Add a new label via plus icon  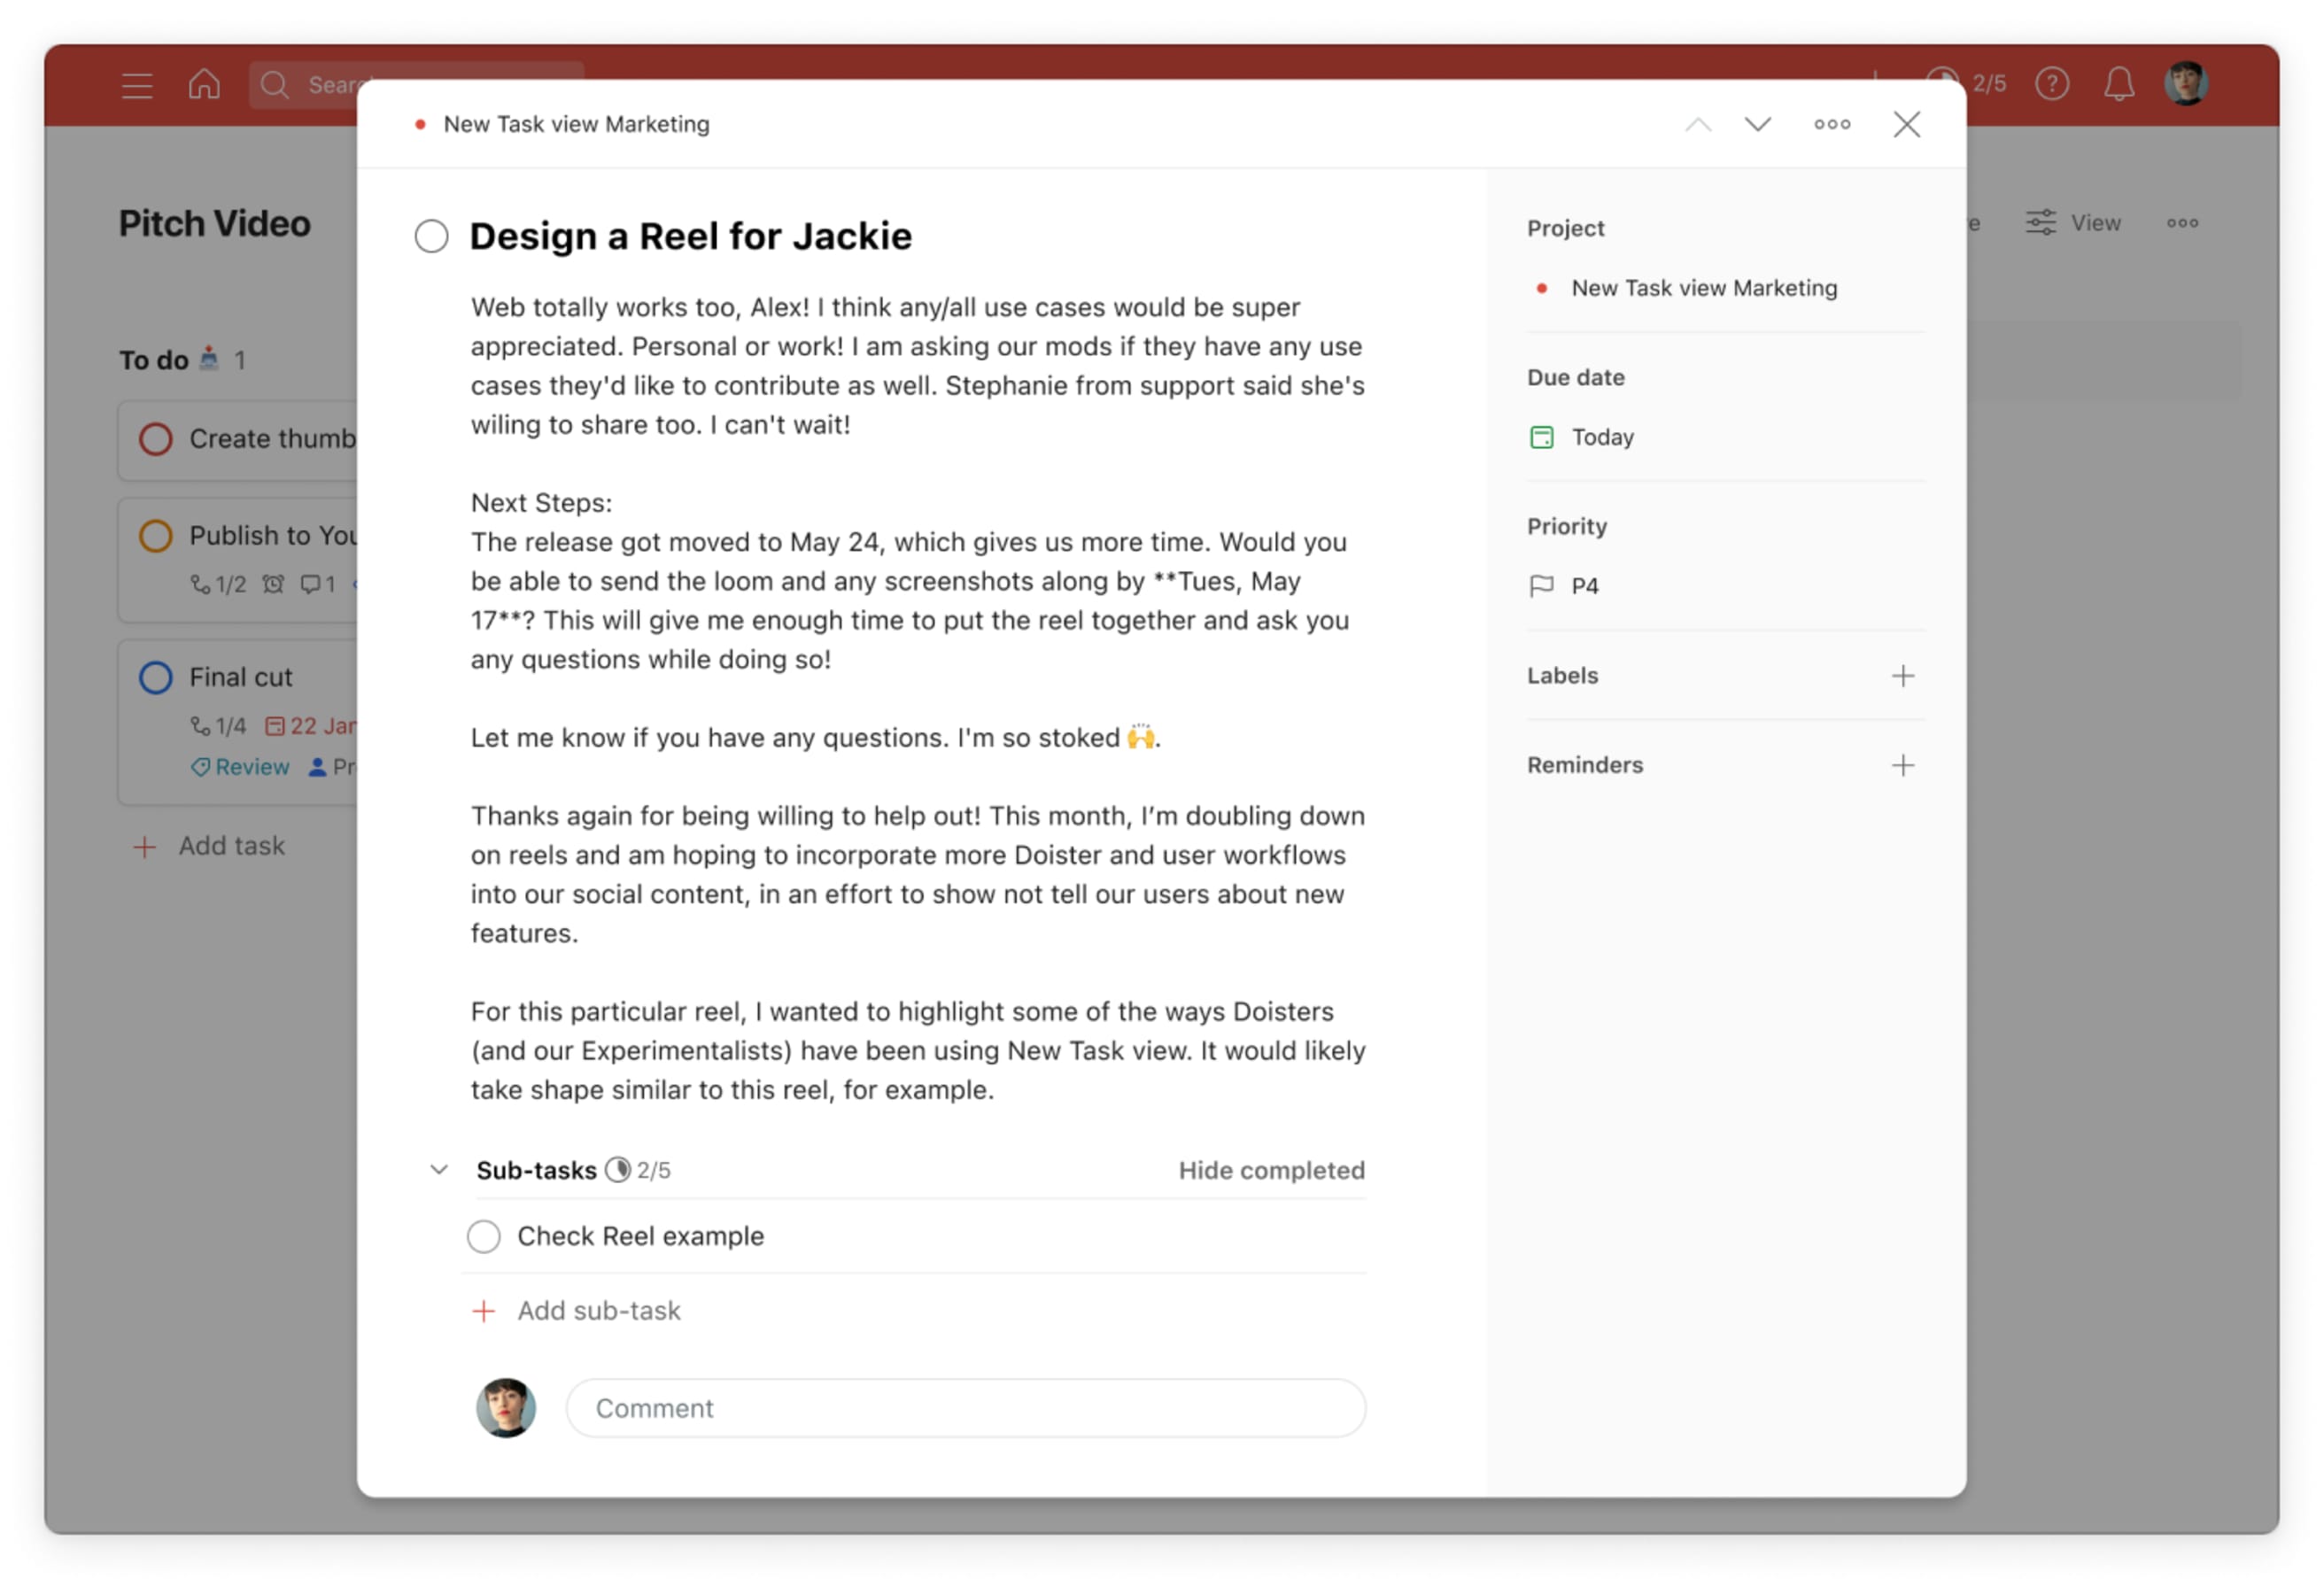tap(1902, 675)
